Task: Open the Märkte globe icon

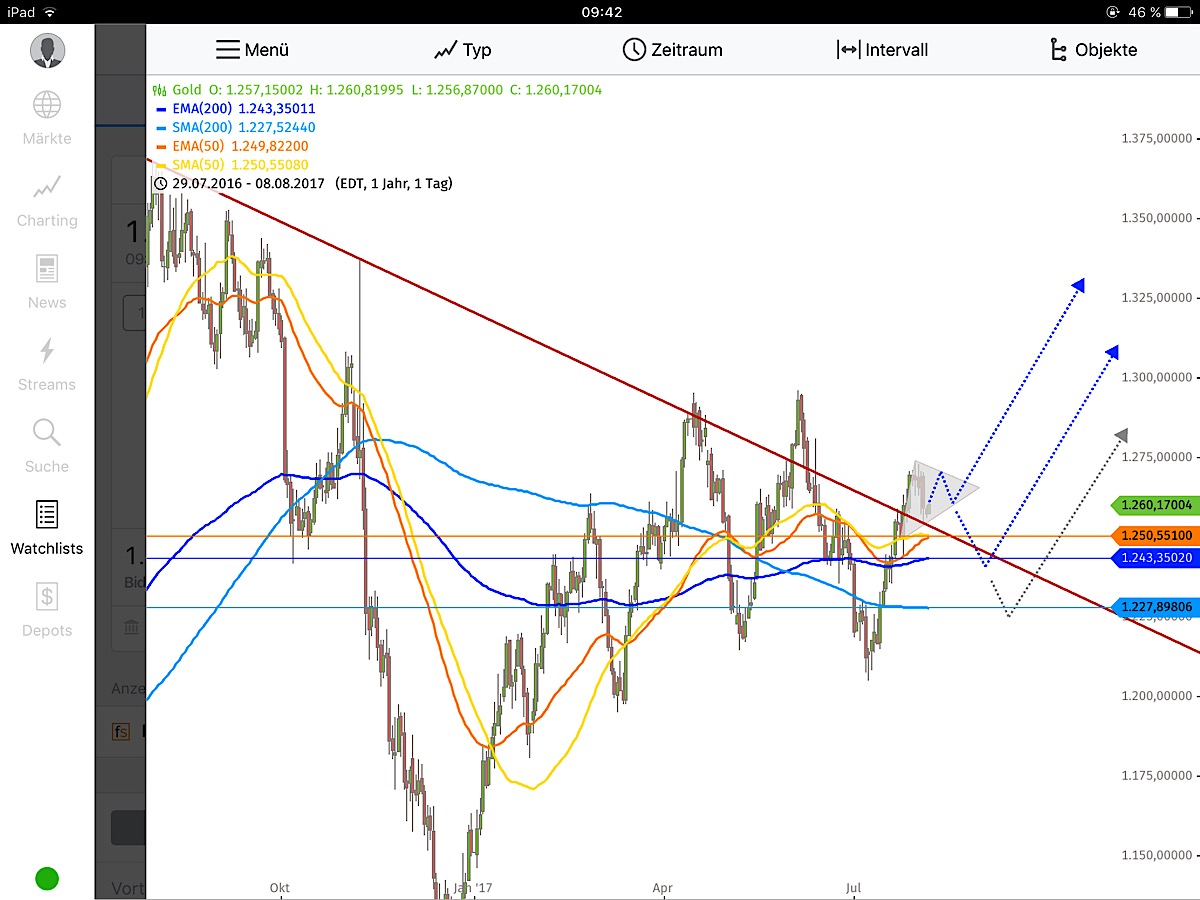Action: coord(45,104)
